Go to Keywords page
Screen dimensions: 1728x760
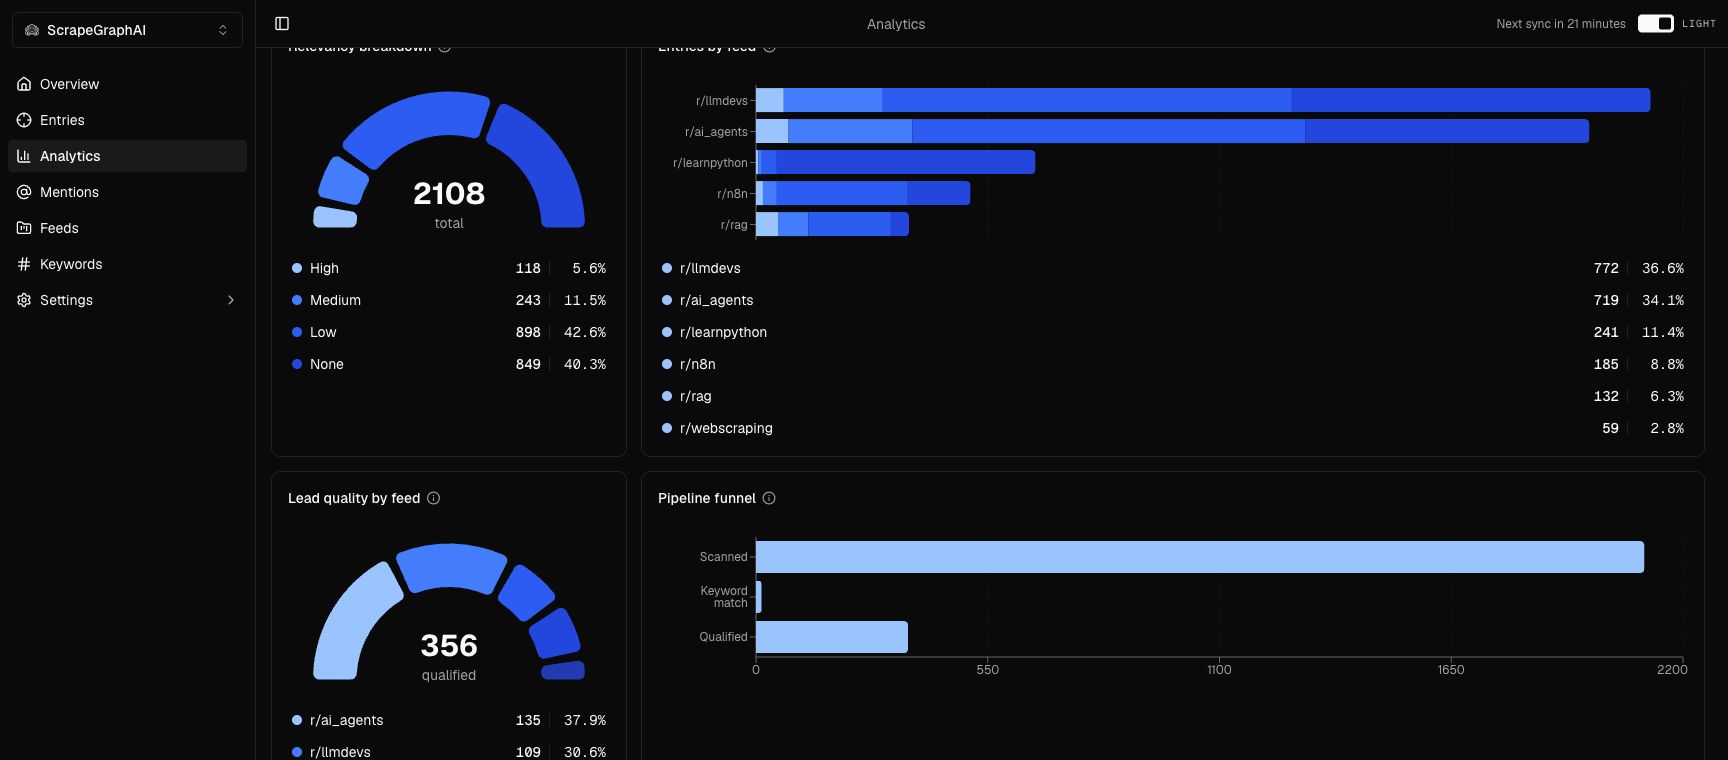point(127,264)
